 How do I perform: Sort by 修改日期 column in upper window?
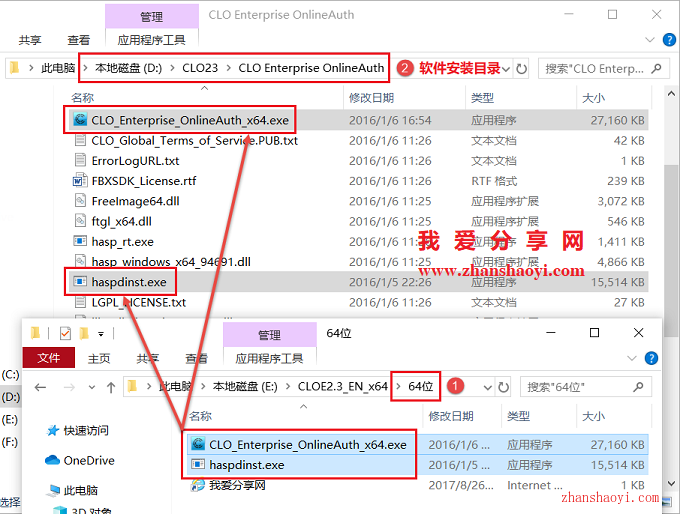tap(371, 98)
